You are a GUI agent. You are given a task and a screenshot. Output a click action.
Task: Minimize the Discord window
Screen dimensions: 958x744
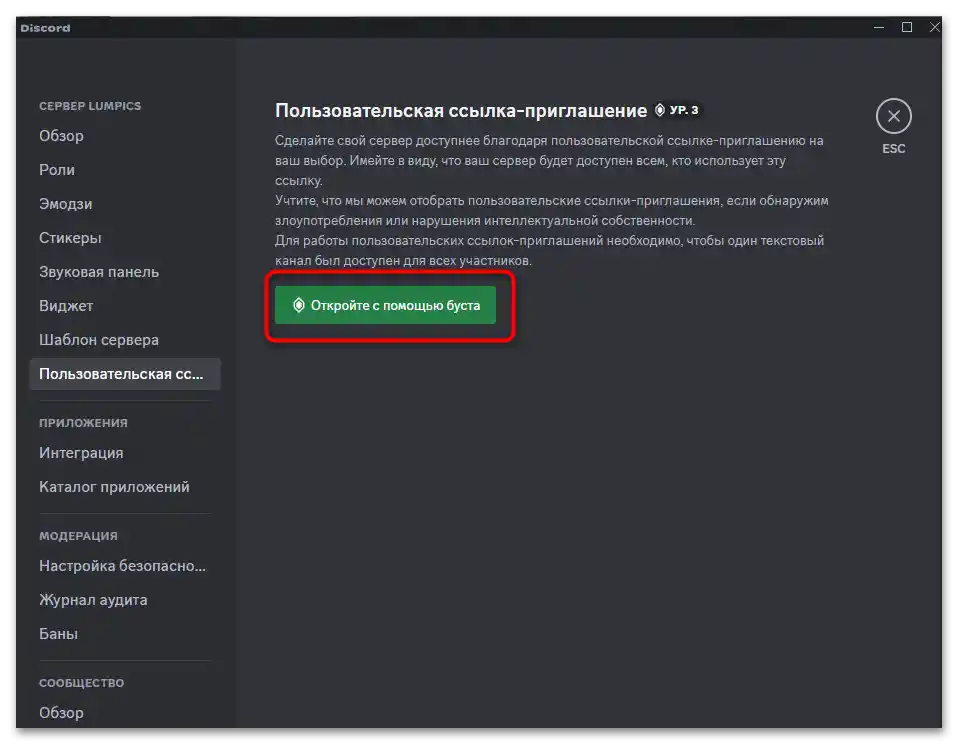[x=879, y=27]
